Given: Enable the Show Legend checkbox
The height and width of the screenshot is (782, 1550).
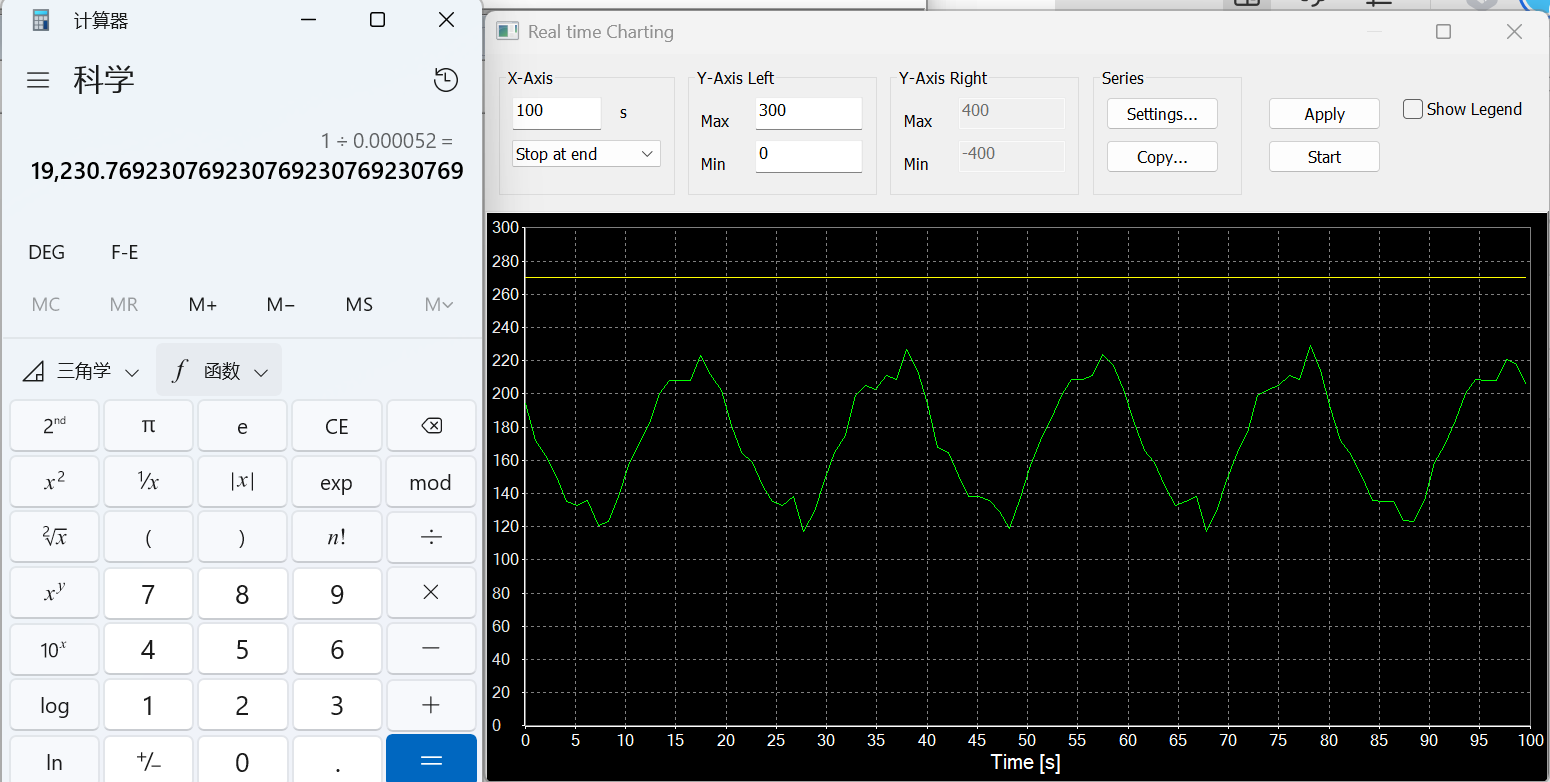Looking at the screenshot, I should pyautogui.click(x=1413, y=110).
